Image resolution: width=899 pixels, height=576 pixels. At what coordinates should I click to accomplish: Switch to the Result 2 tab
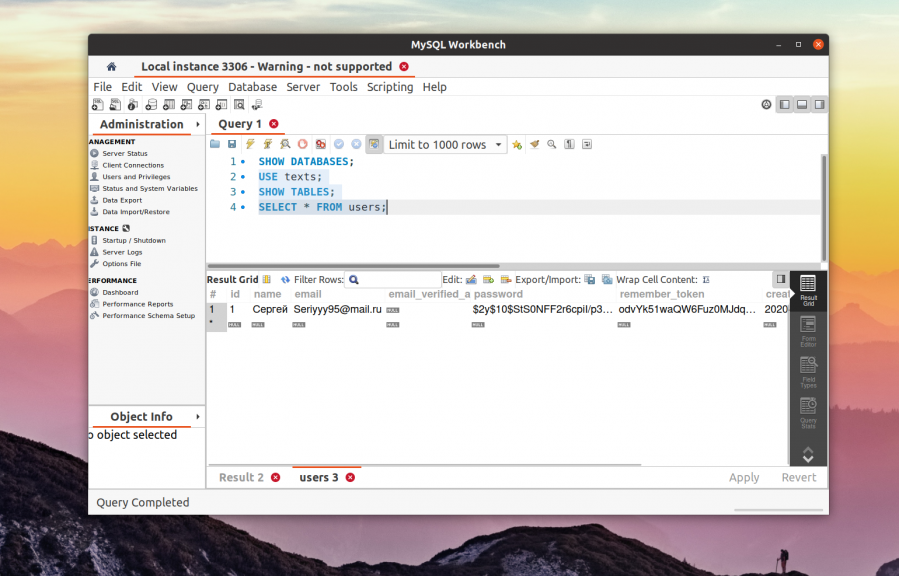tap(242, 478)
